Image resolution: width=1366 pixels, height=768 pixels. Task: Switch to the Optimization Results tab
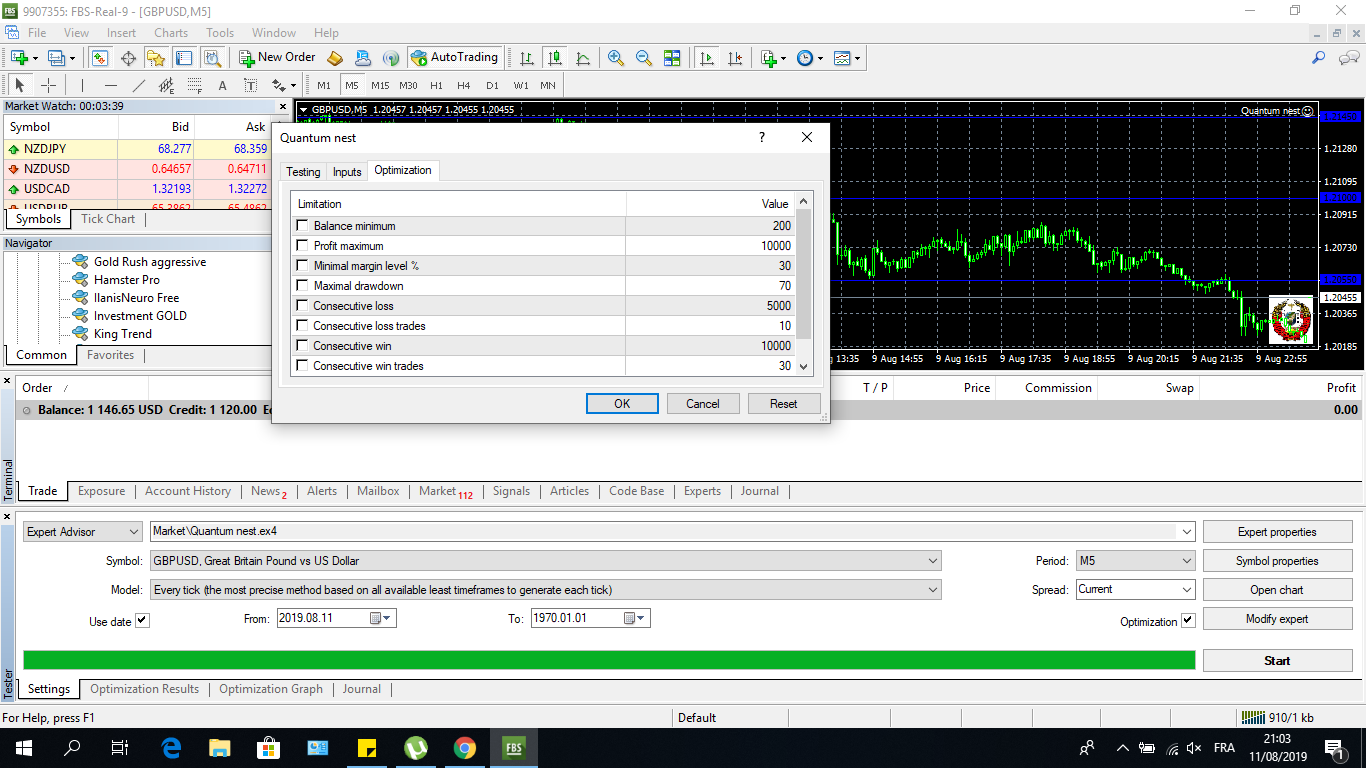pos(145,689)
